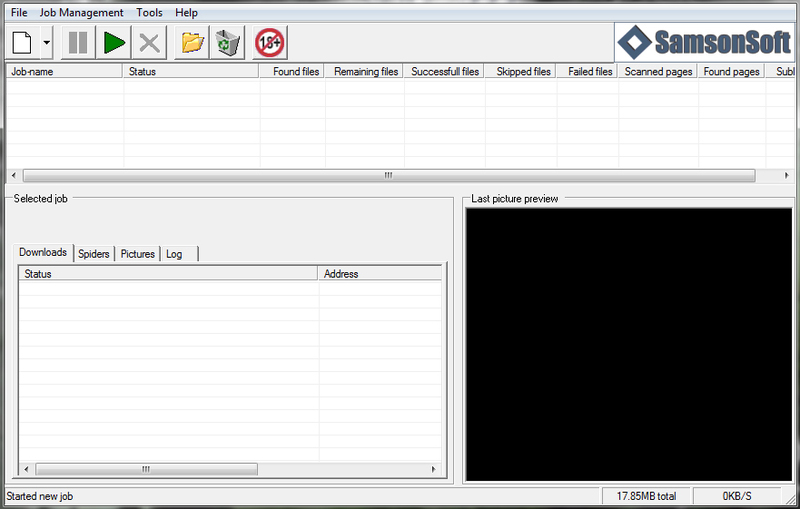Open the Help menu
This screenshot has height=509, width=800.
click(x=186, y=13)
